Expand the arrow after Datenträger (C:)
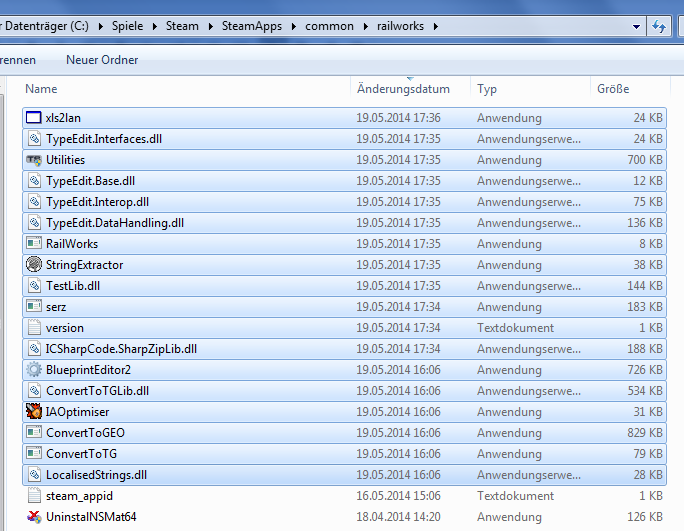The height and width of the screenshot is (531, 684). pyautogui.click(x=101, y=27)
